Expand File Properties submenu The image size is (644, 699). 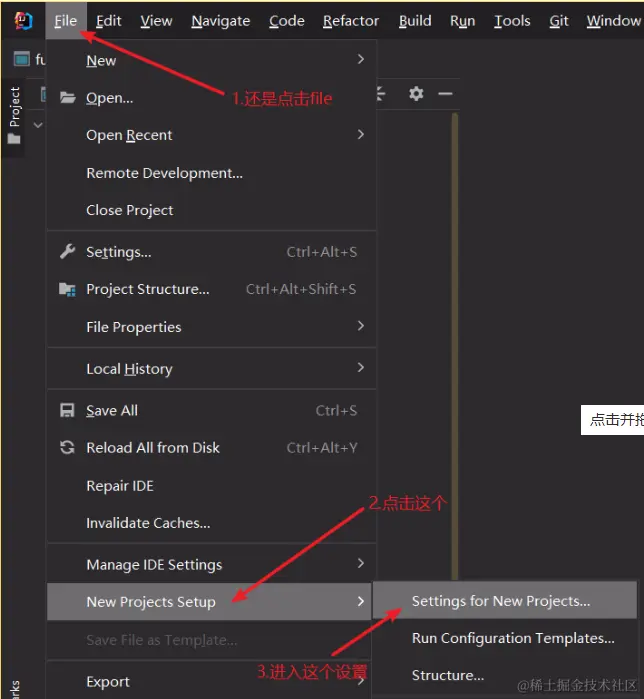(x=212, y=327)
